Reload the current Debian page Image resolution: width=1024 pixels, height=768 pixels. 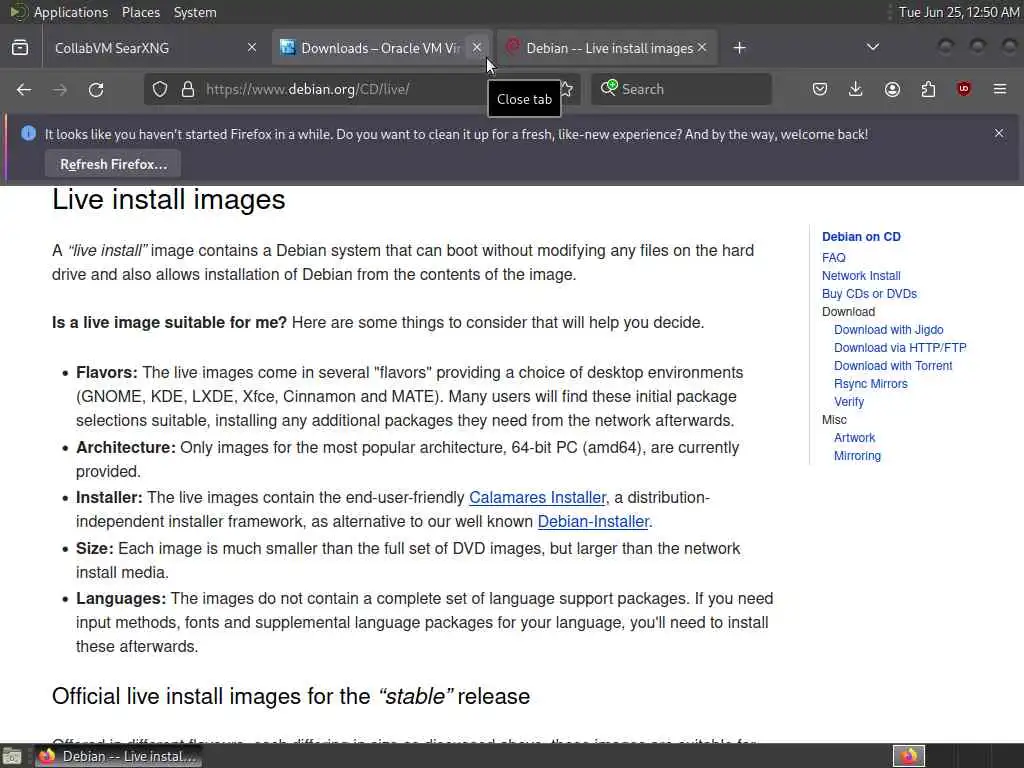(x=96, y=89)
